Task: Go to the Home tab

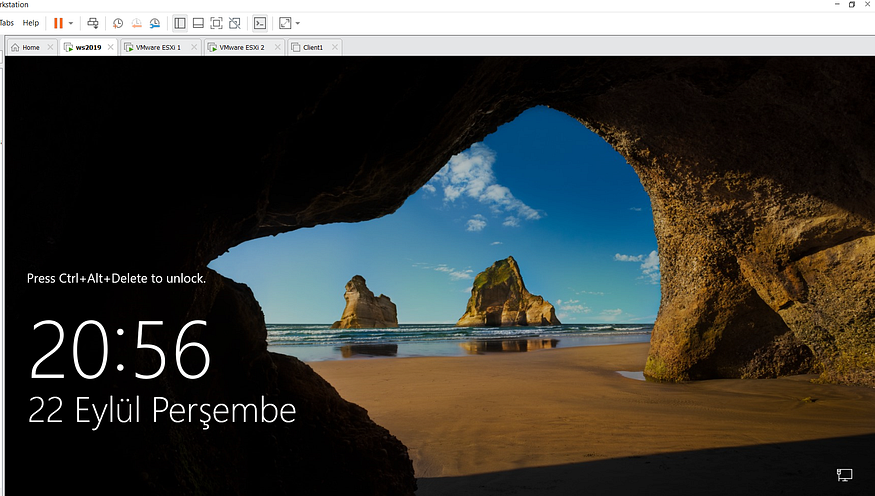Action: [x=31, y=47]
